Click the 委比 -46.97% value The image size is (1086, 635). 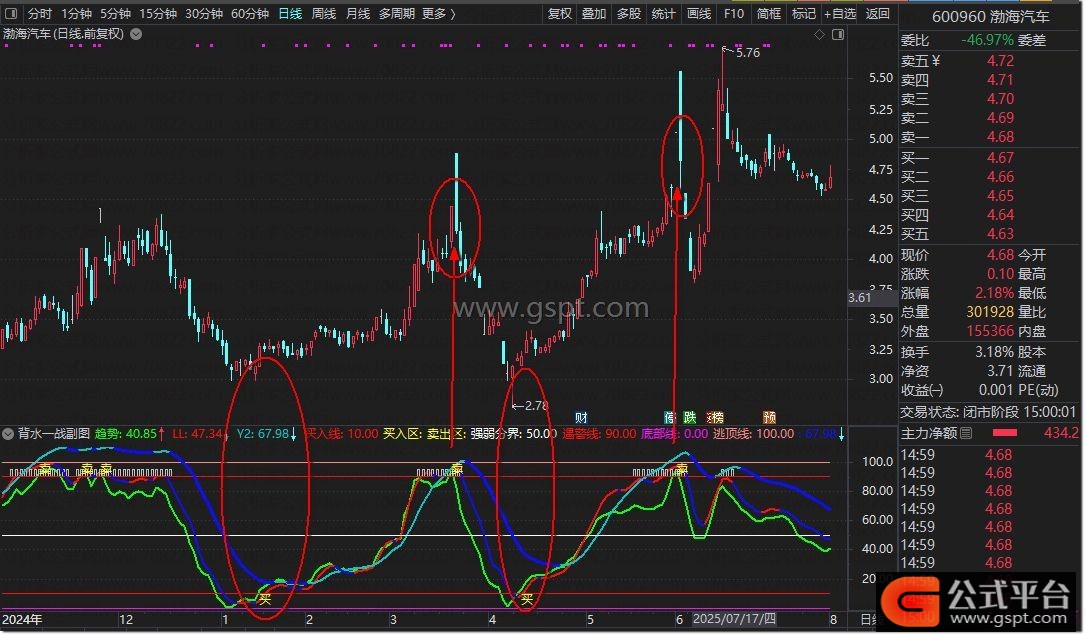[988, 40]
